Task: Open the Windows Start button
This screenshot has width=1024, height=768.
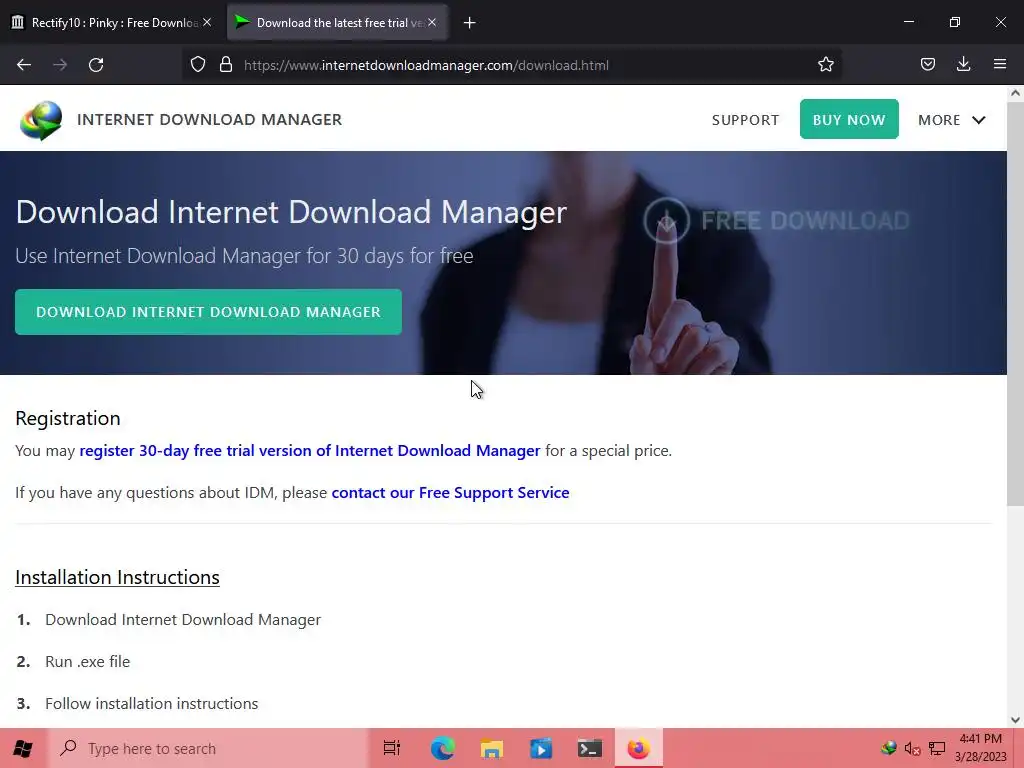Action: point(23,748)
